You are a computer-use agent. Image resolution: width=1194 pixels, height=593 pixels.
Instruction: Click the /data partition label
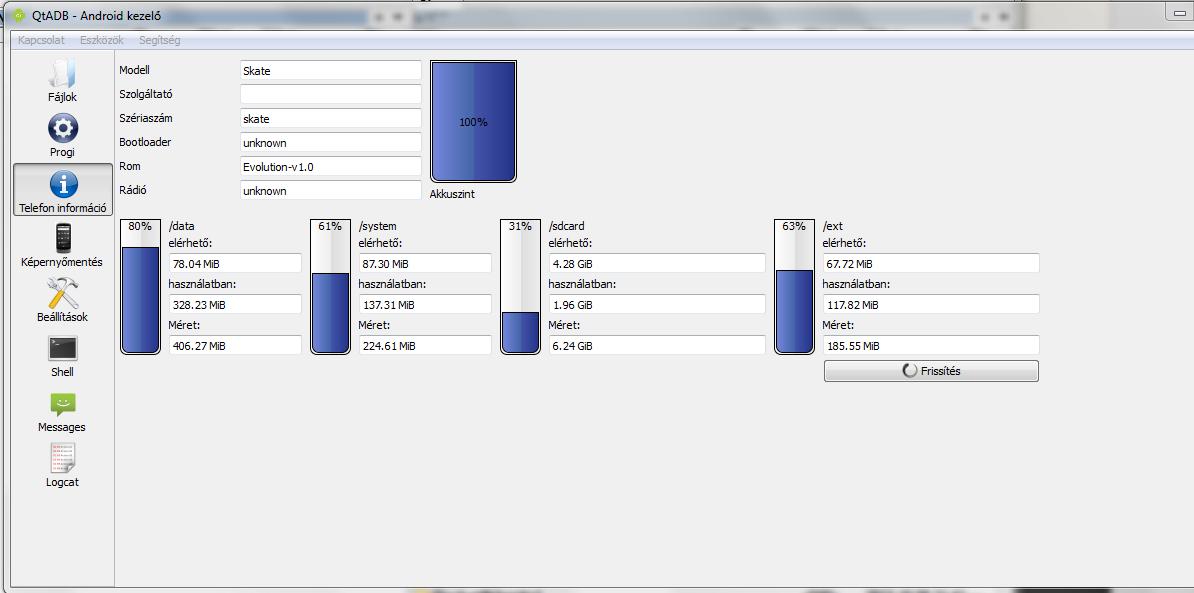pyautogui.click(x=182, y=226)
